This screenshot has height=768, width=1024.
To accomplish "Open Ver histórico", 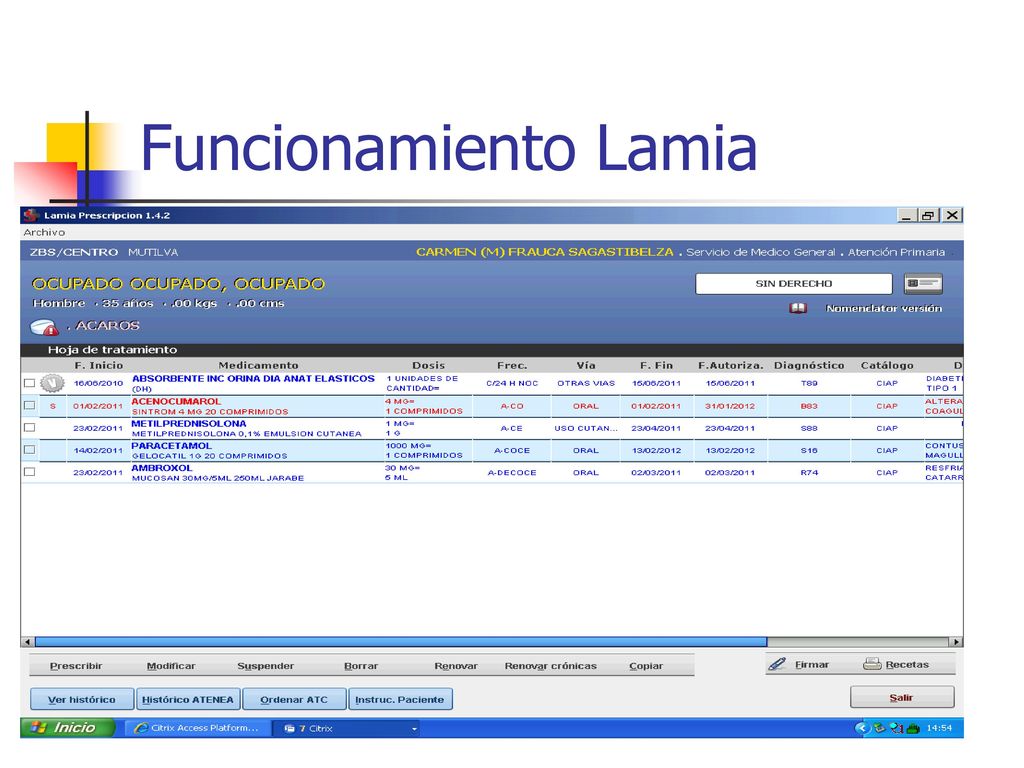I will [x=82, y=699].
